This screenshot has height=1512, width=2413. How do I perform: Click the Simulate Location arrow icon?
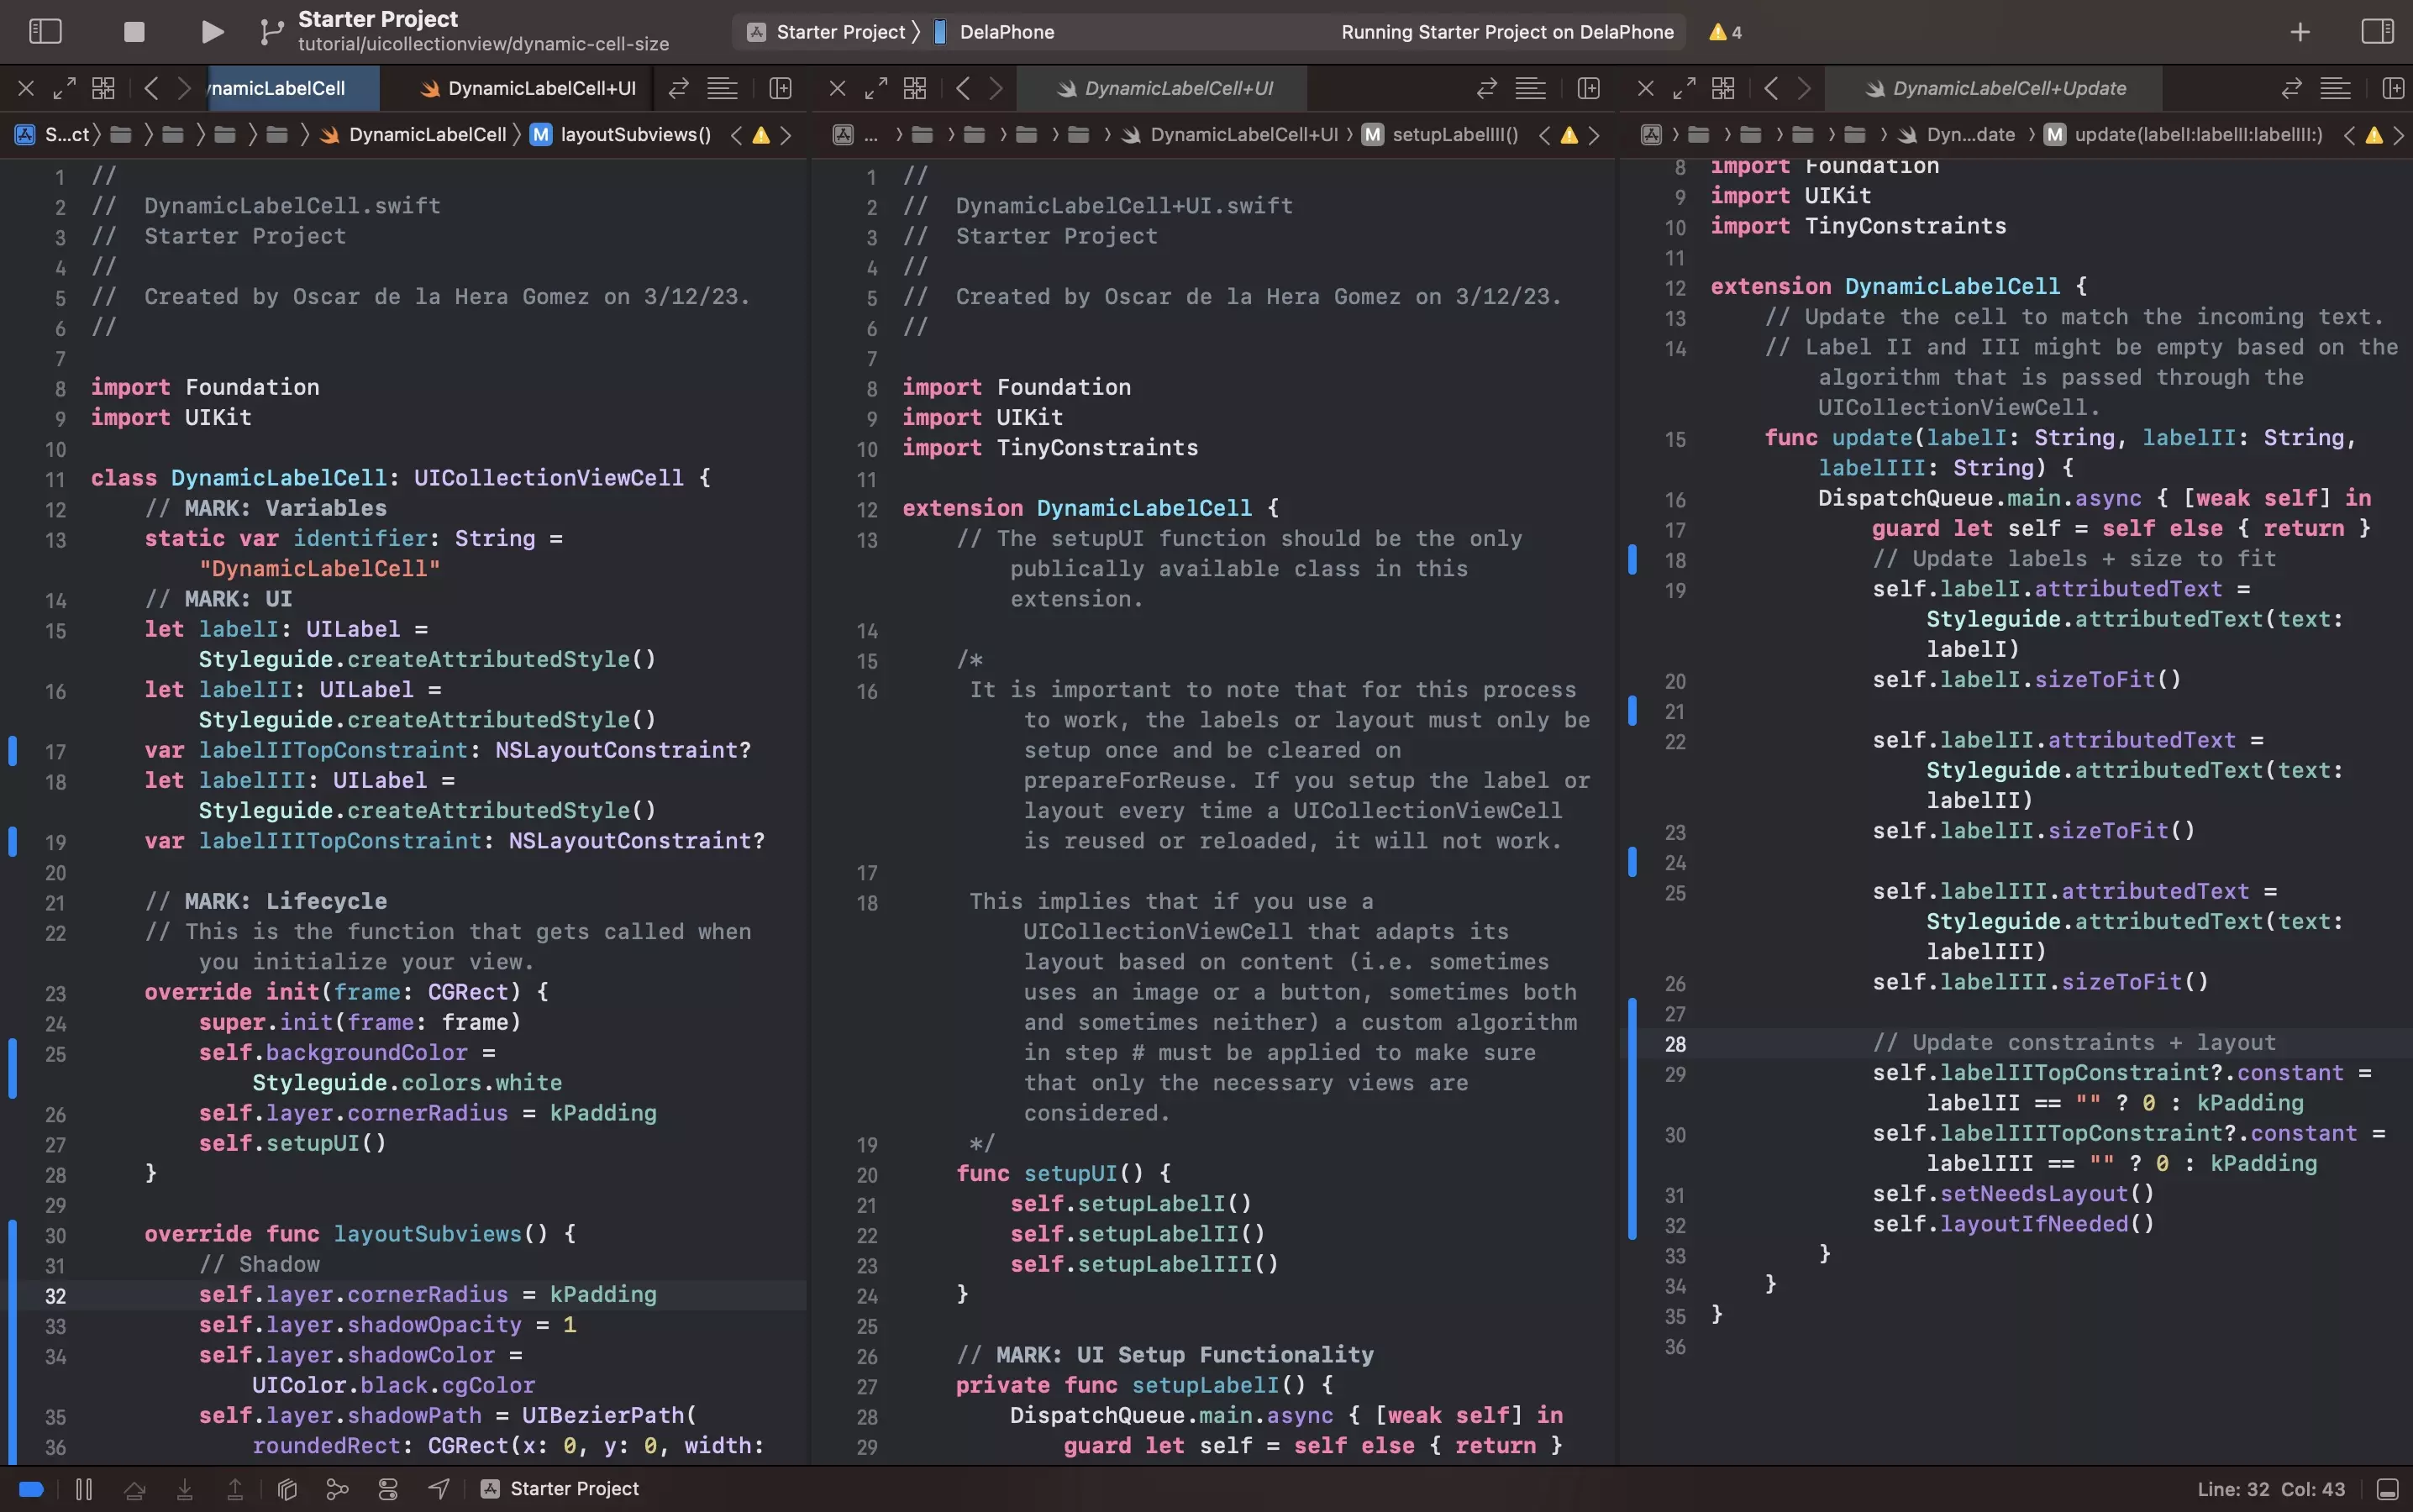click(x=438, y=1489)
